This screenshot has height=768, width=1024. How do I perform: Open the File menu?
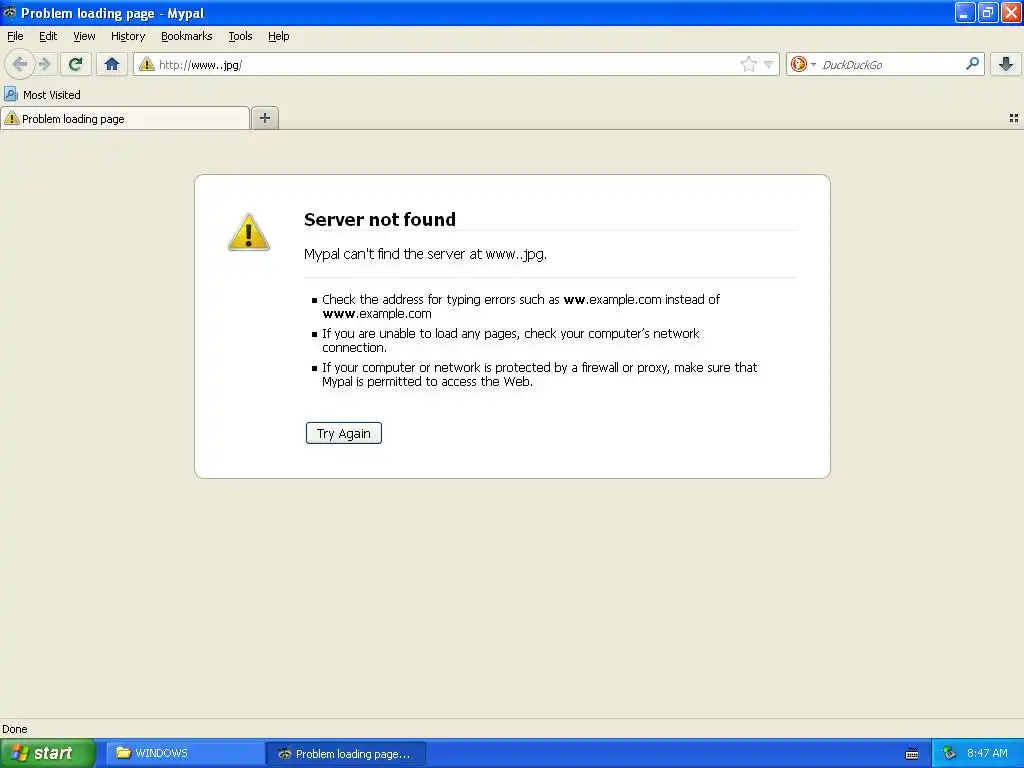point(15,36)
